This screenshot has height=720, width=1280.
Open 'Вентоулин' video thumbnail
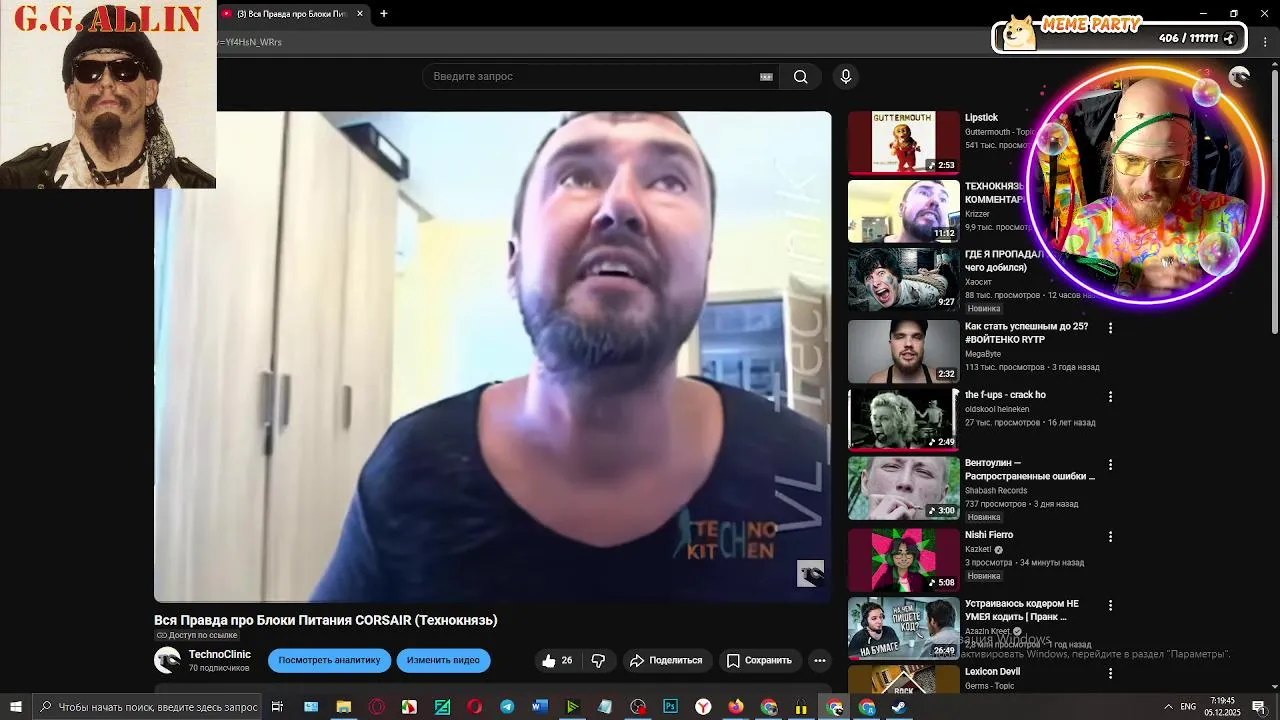coord(903,488)
